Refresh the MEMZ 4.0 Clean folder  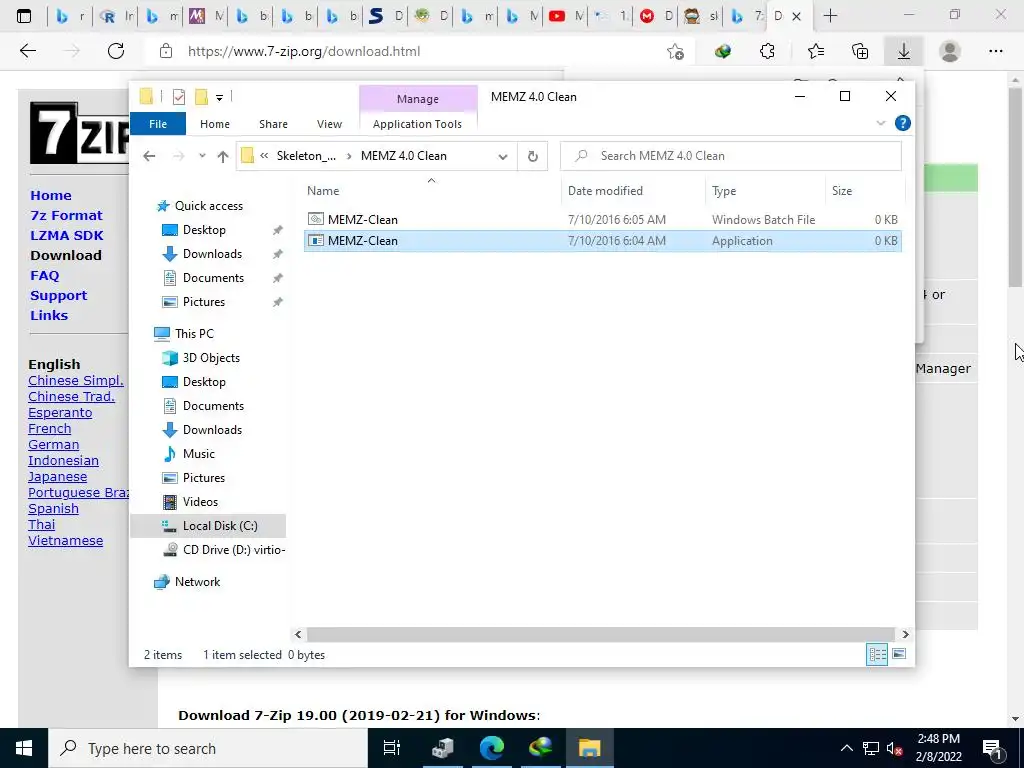[532, 156]
